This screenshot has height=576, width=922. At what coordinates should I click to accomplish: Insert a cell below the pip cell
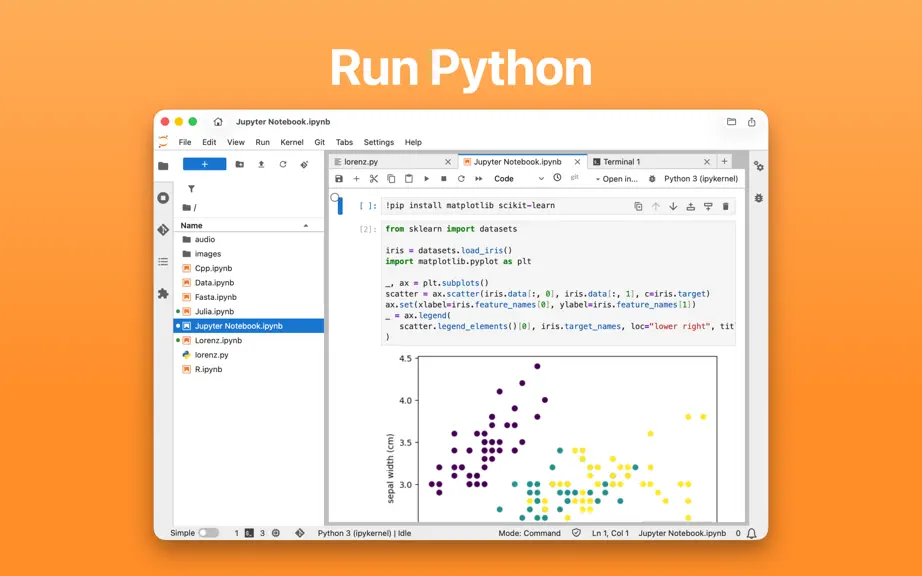pos(708,206)
